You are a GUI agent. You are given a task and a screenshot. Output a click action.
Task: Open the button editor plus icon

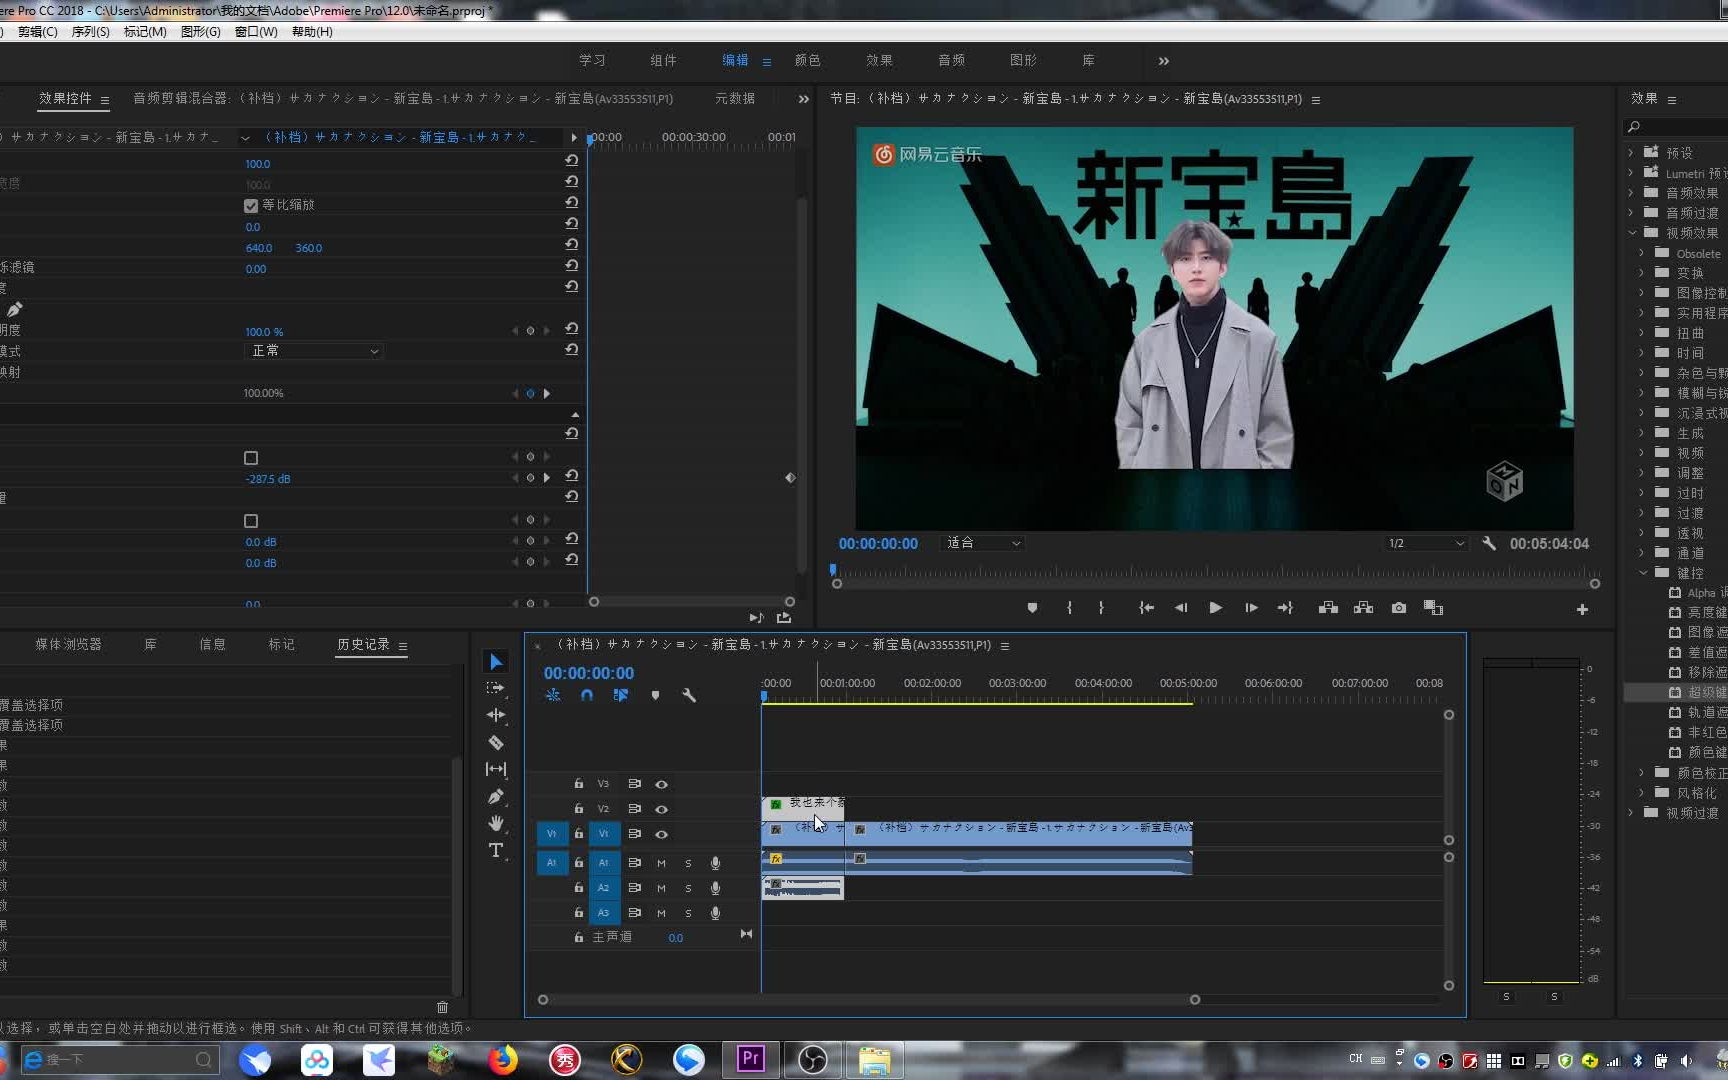tap(1582, 609)
